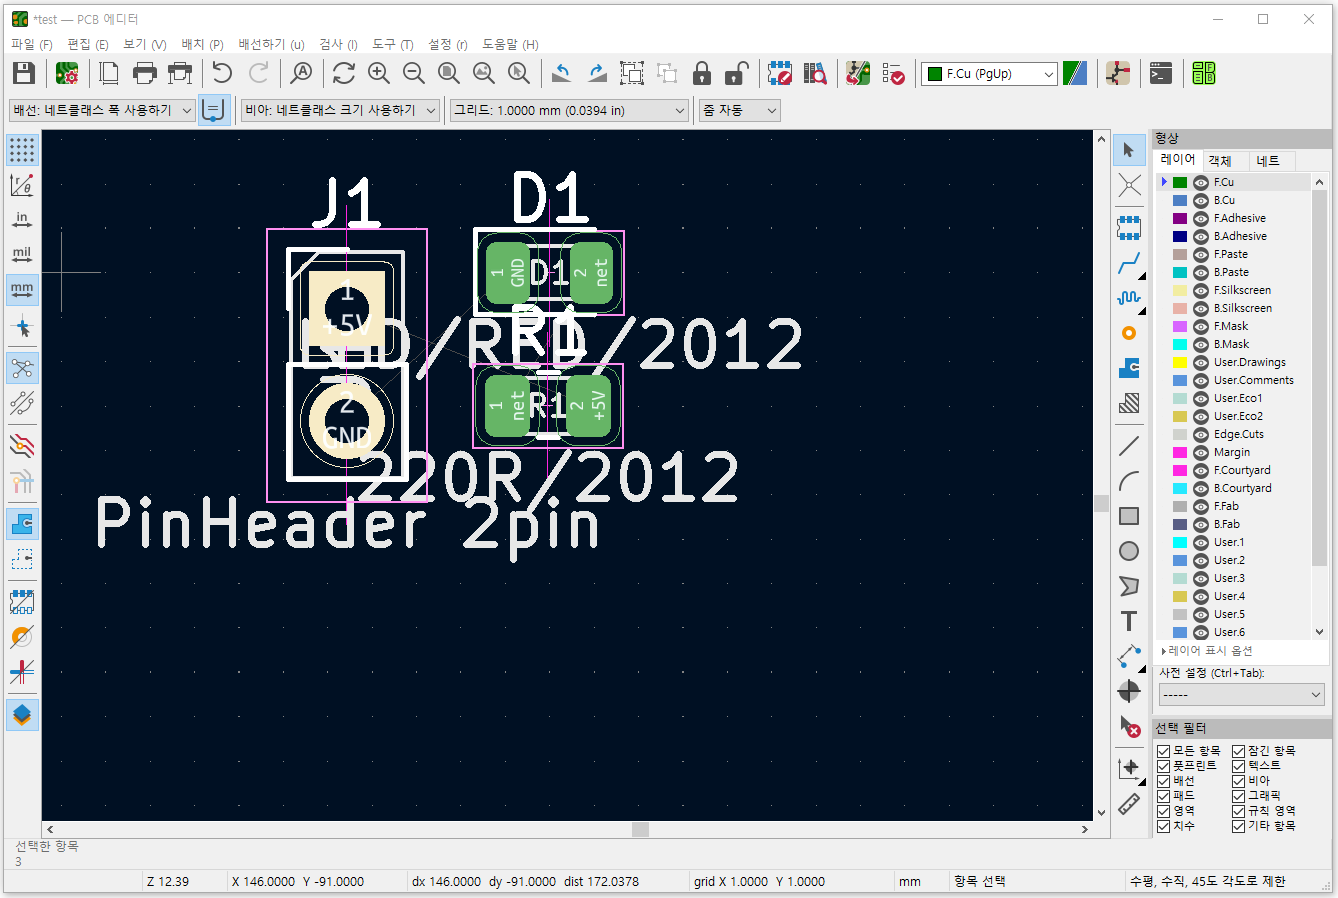Switch units to millimeters

point(22,290)
